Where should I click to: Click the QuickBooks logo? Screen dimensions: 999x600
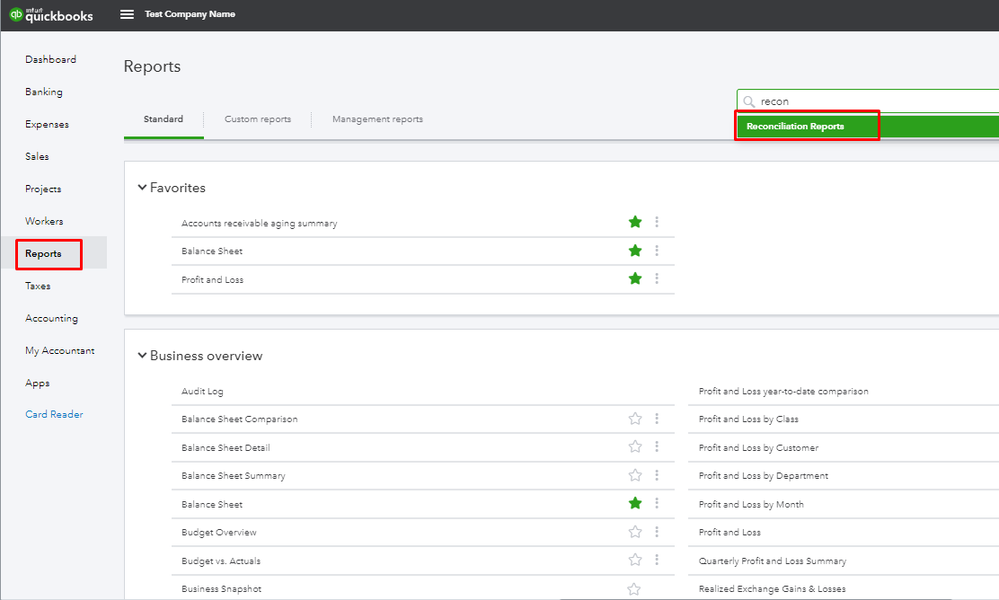coord(51,15)
